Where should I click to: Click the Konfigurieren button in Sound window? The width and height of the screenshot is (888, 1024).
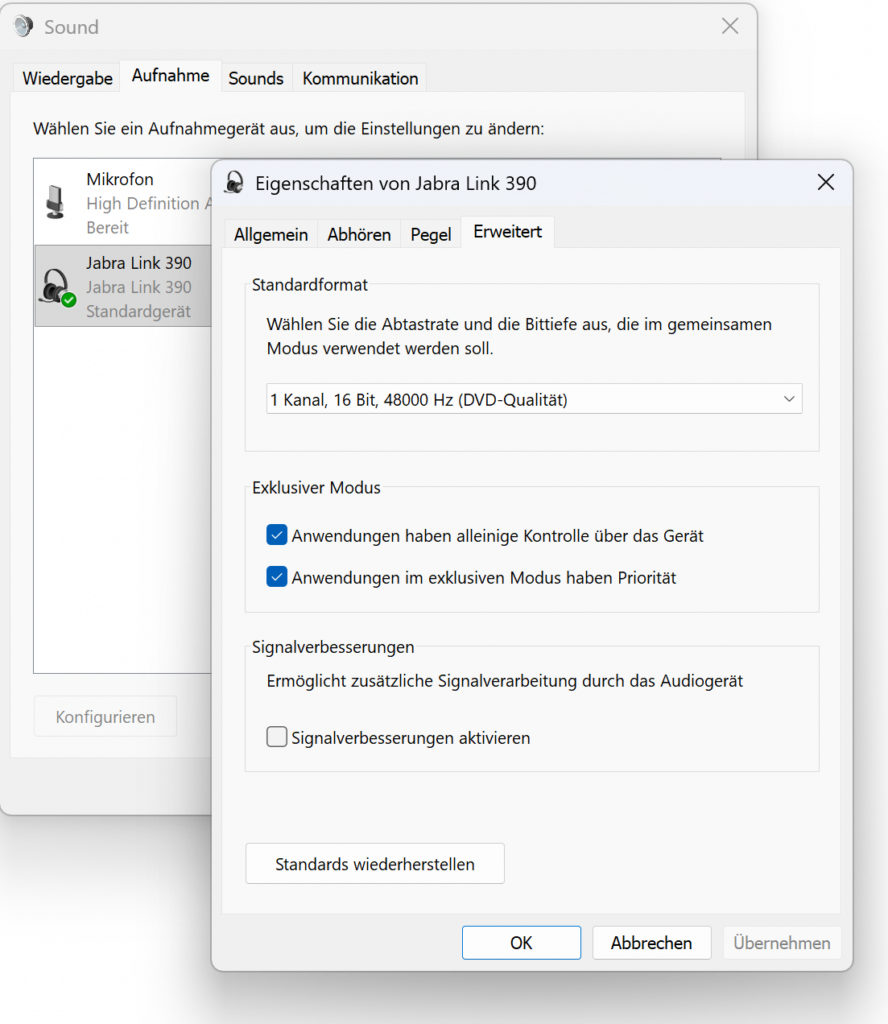pyautogui.click(x=105, y=716)
